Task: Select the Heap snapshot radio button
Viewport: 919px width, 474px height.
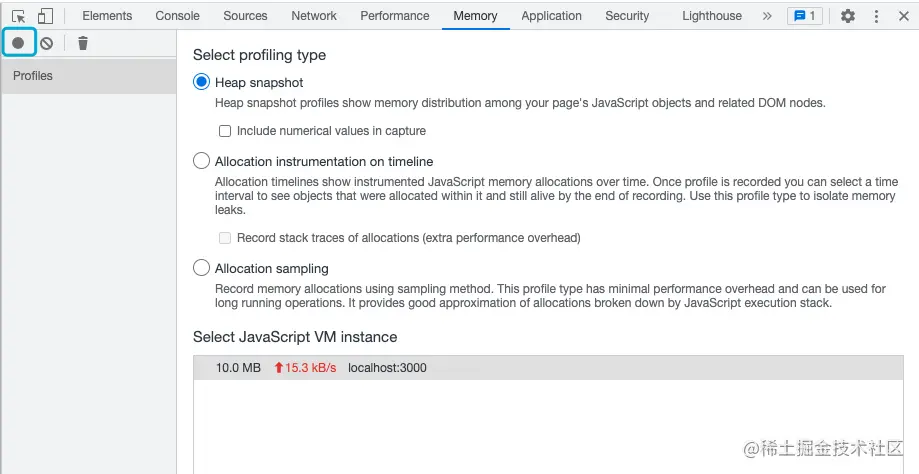Action: [201, 83]
